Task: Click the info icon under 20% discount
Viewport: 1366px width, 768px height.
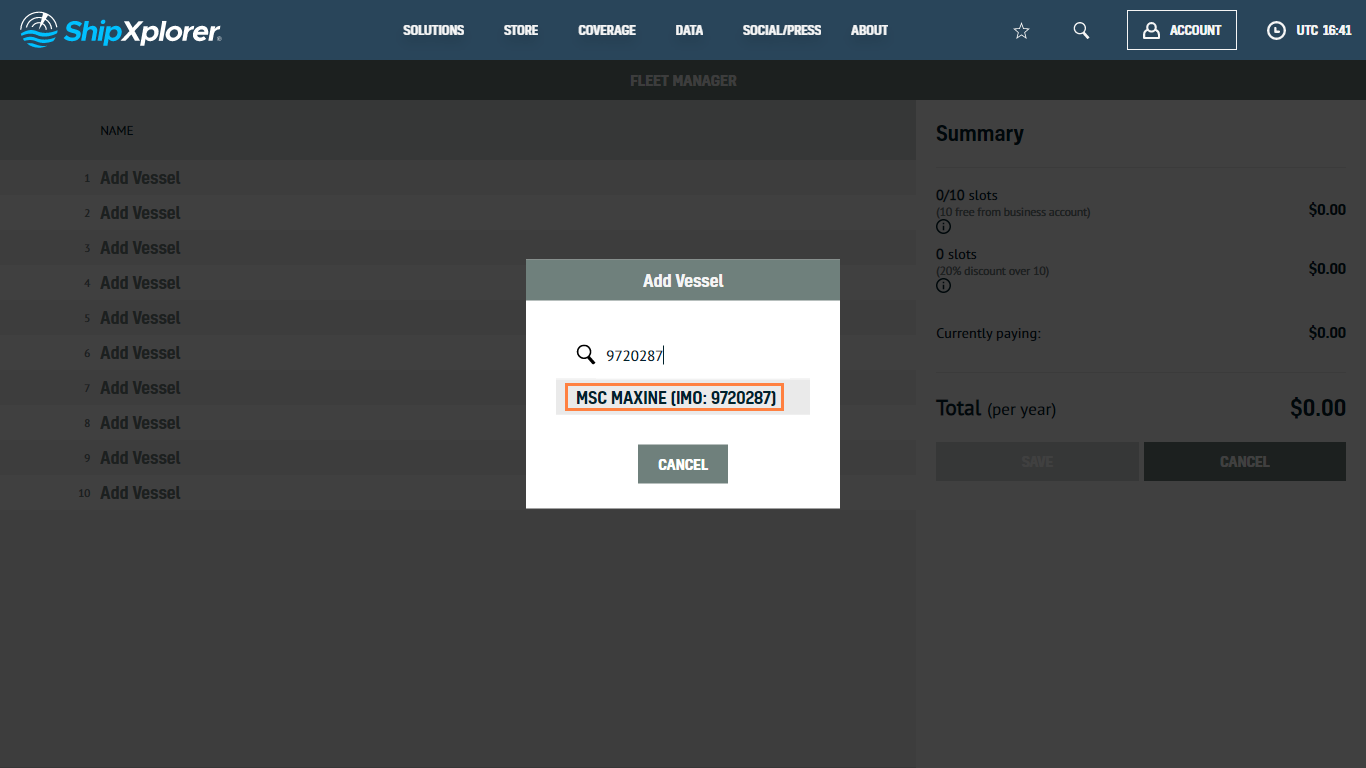Action: click(x=943, y=286)
